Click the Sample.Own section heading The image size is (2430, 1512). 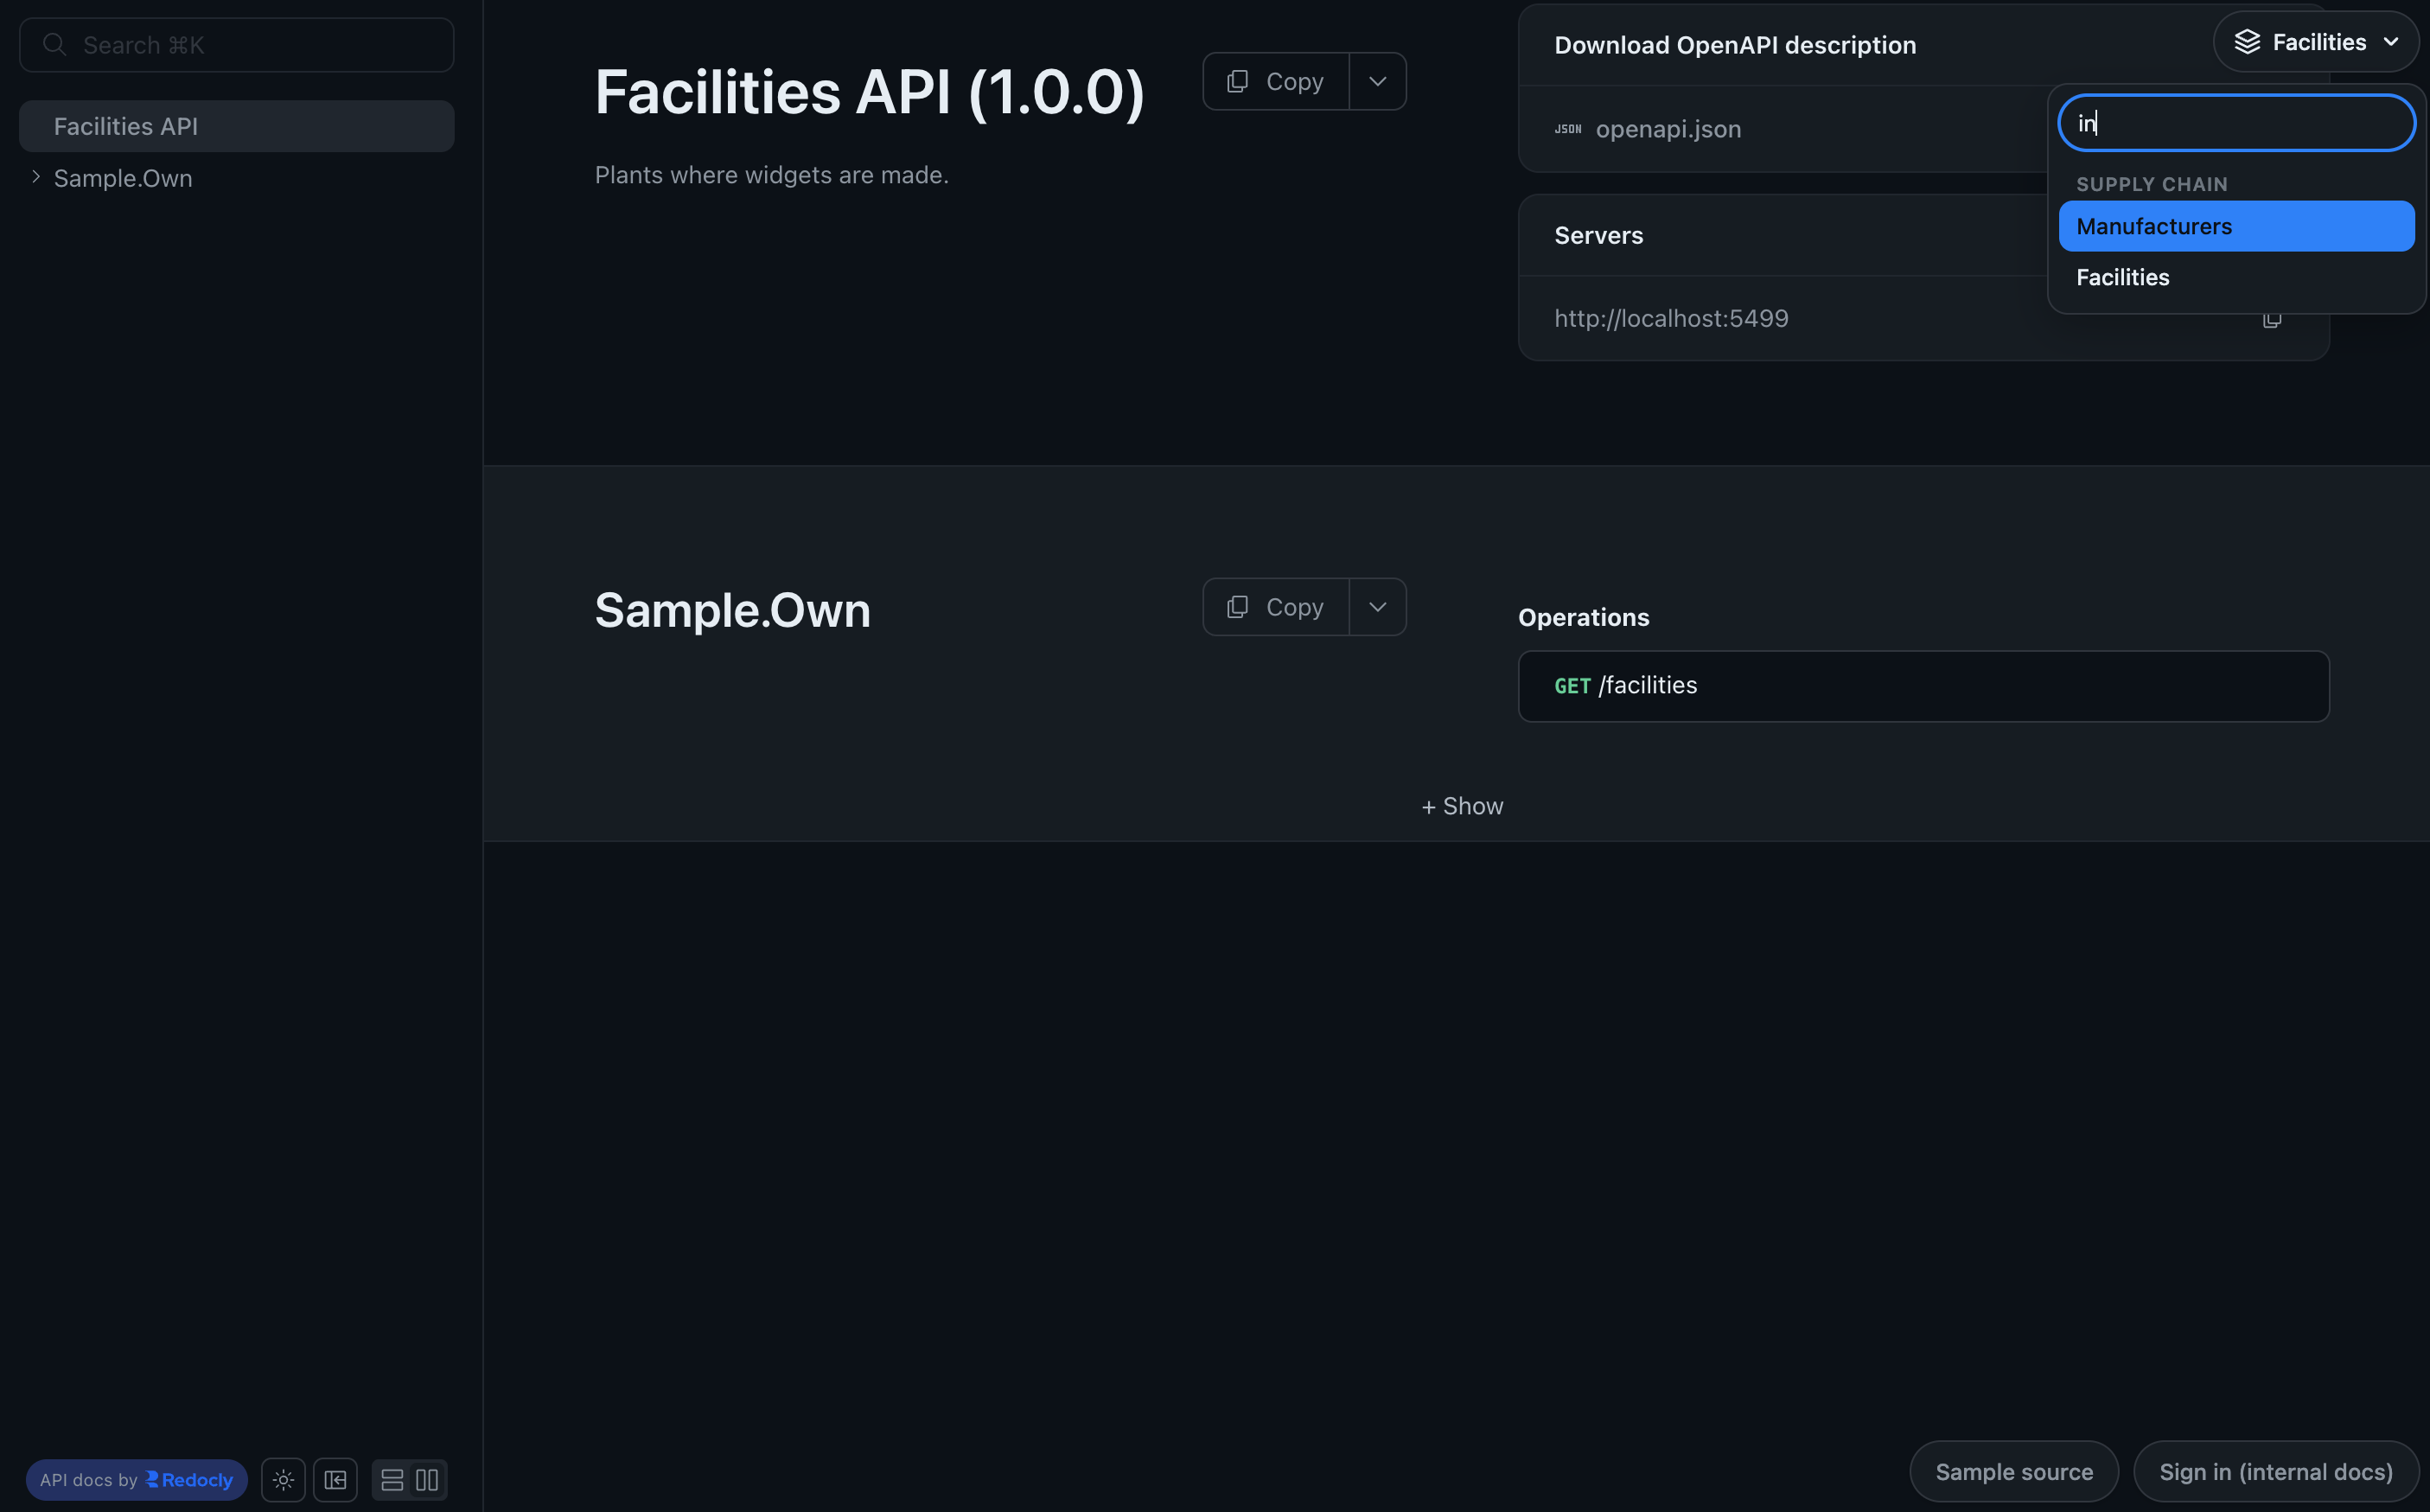click(x=733, y=610)
